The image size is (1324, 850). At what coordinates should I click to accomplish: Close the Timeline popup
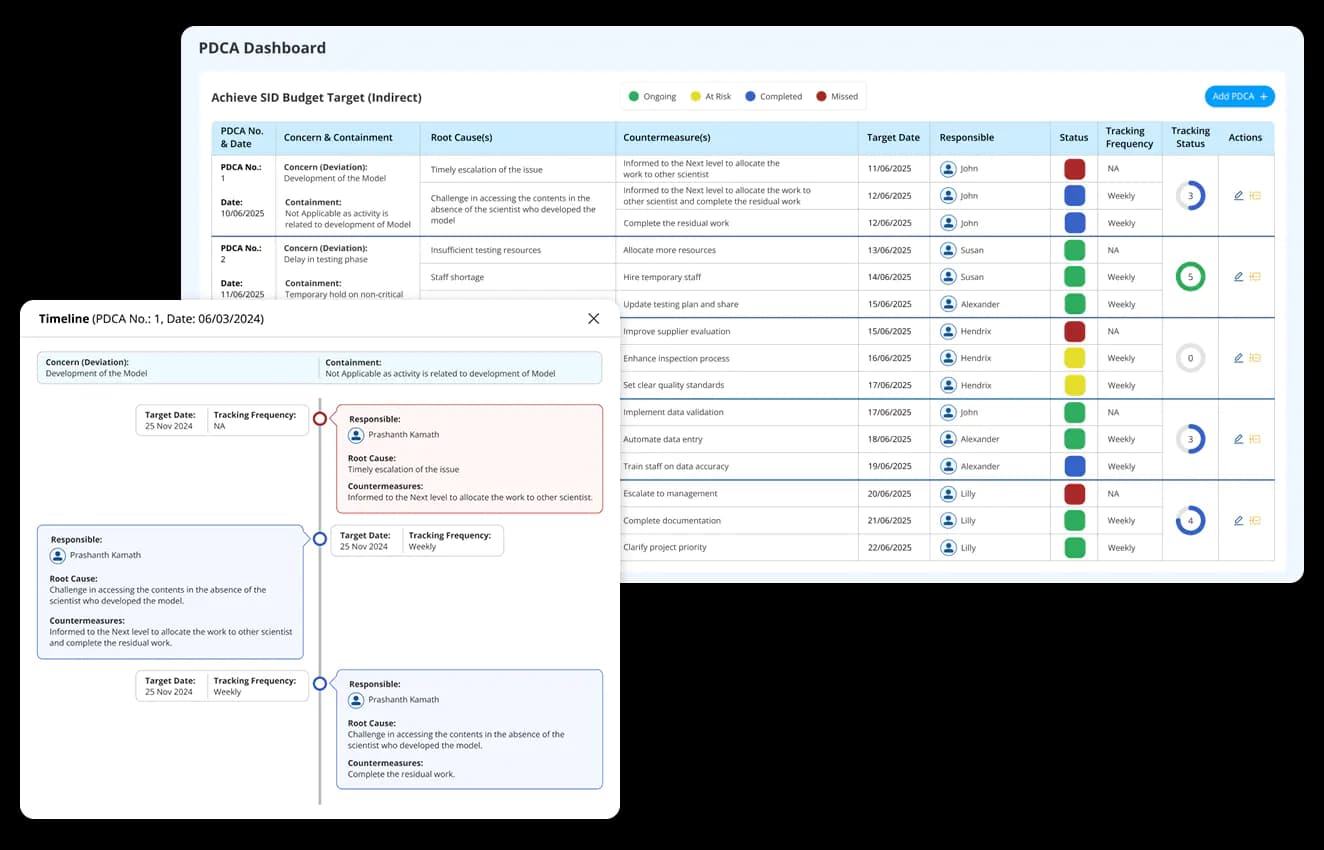[x=594, y=318]
